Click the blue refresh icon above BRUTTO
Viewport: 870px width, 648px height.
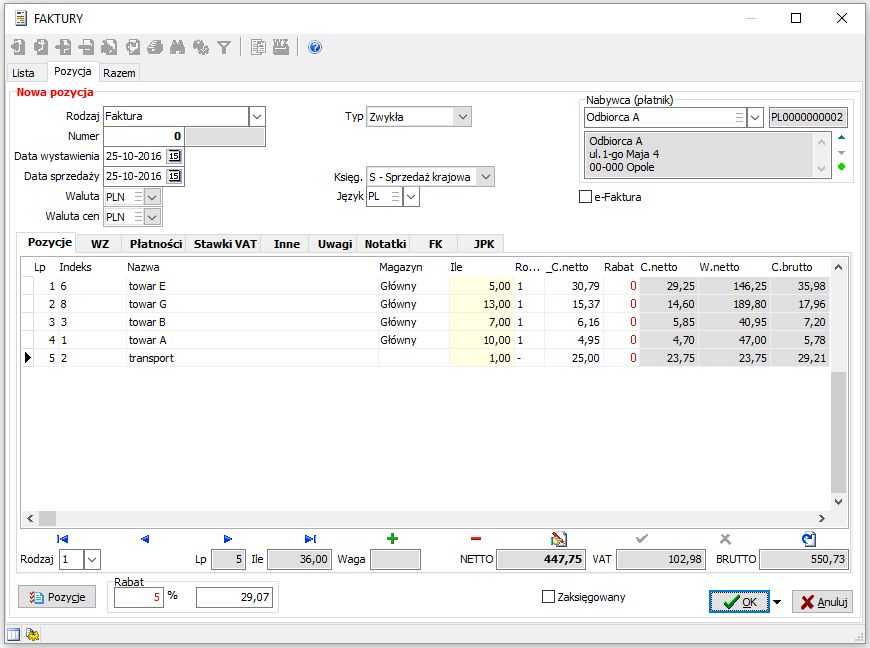point(808,539)
